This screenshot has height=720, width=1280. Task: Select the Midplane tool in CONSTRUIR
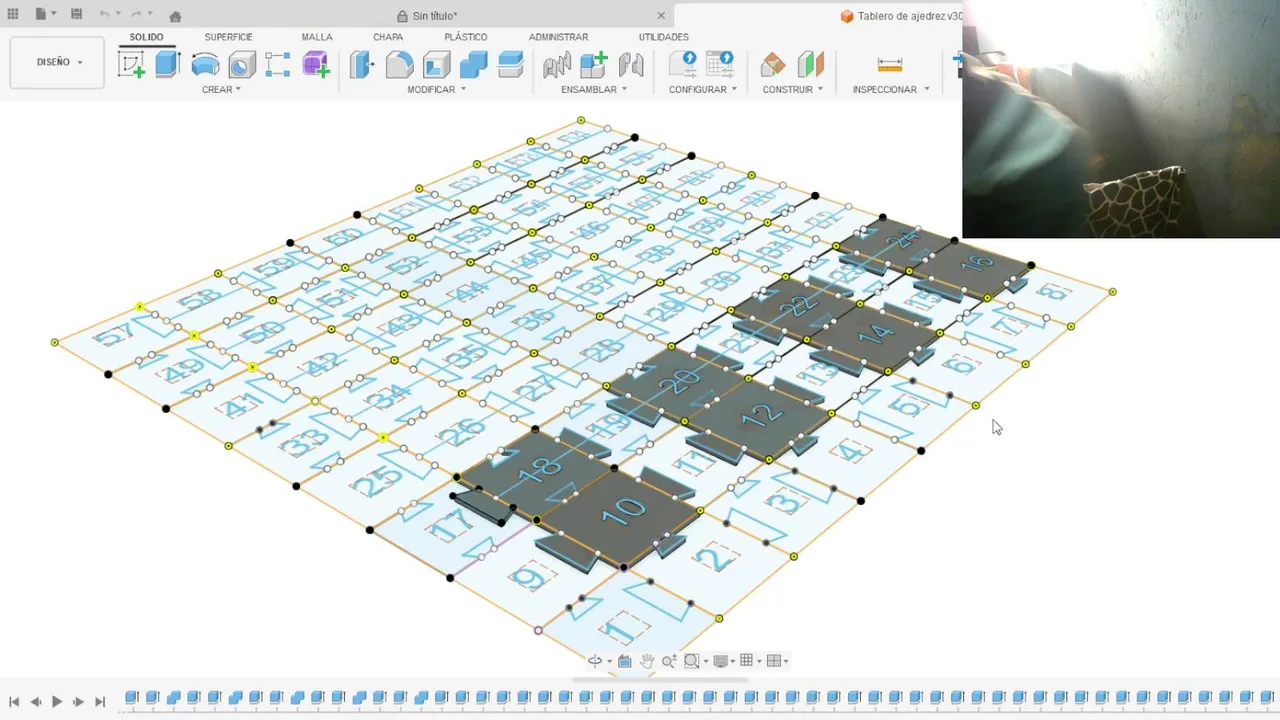click(x=810, y=65)
